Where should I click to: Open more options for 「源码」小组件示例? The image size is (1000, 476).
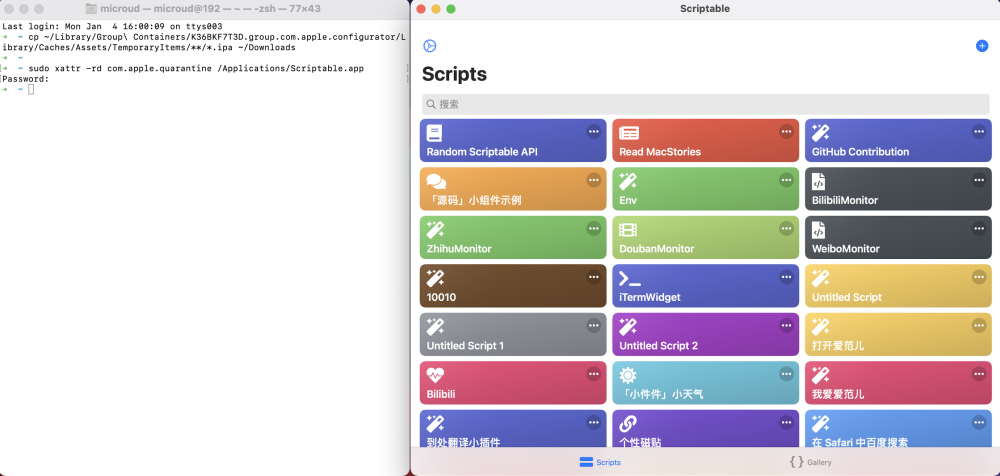[x=594, y=180]
